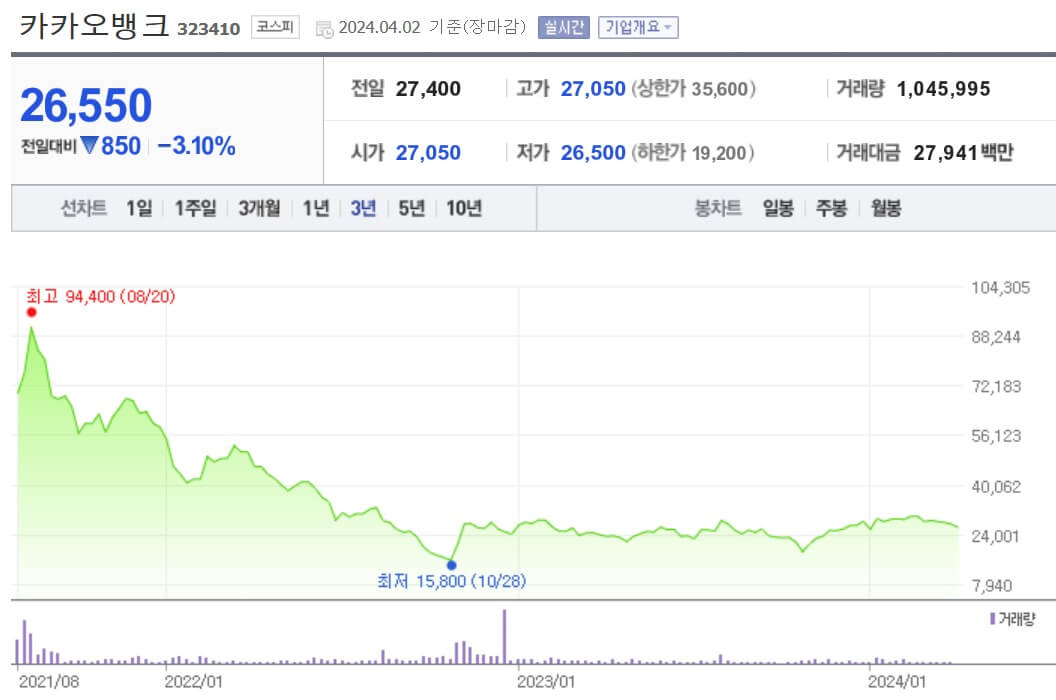Select 주봉 weekly candlestick view
This screenshot has width=1056, height=700.
click(830, 209)
